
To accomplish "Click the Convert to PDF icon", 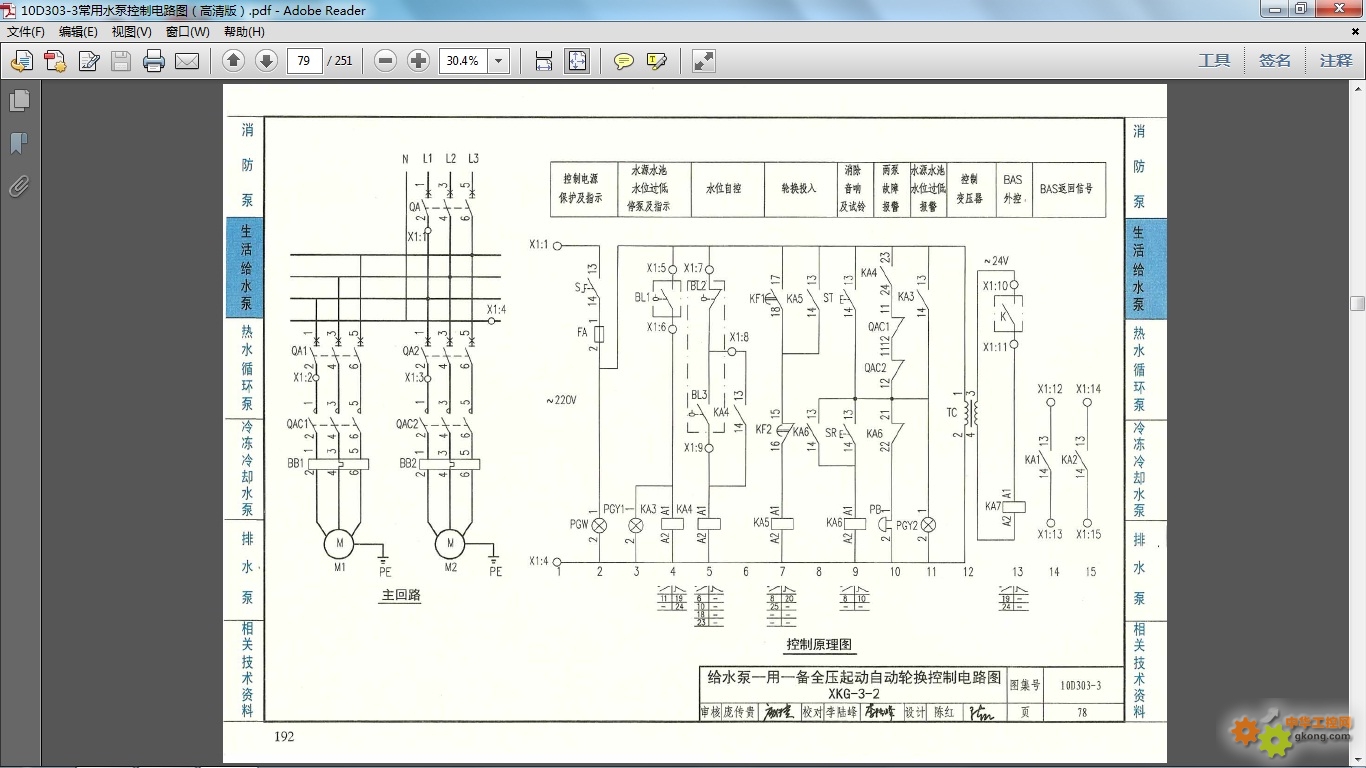I will pos(55,61).
